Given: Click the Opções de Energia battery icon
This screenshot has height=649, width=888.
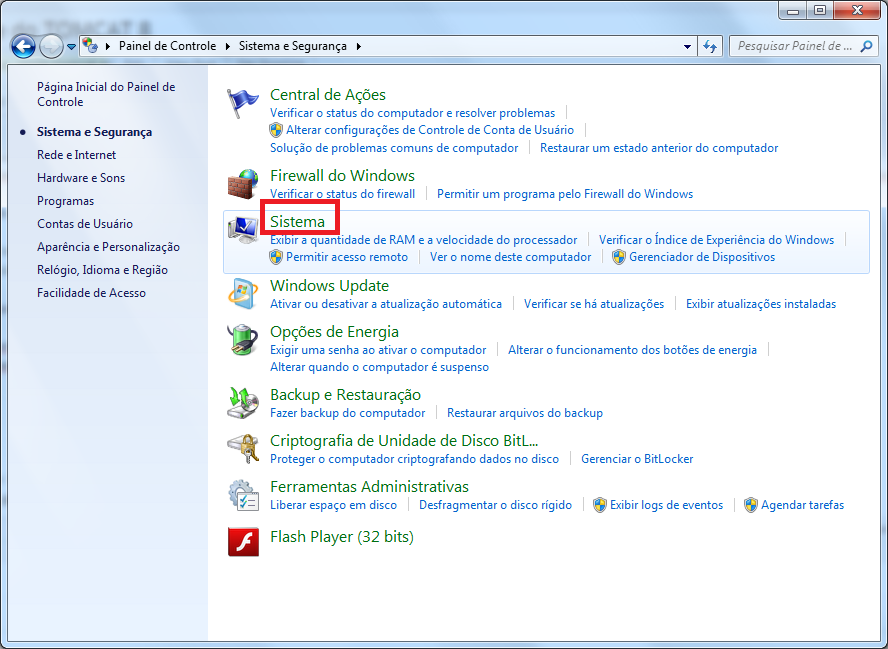Looking at the screenshot, I should [x=243, y=340].
